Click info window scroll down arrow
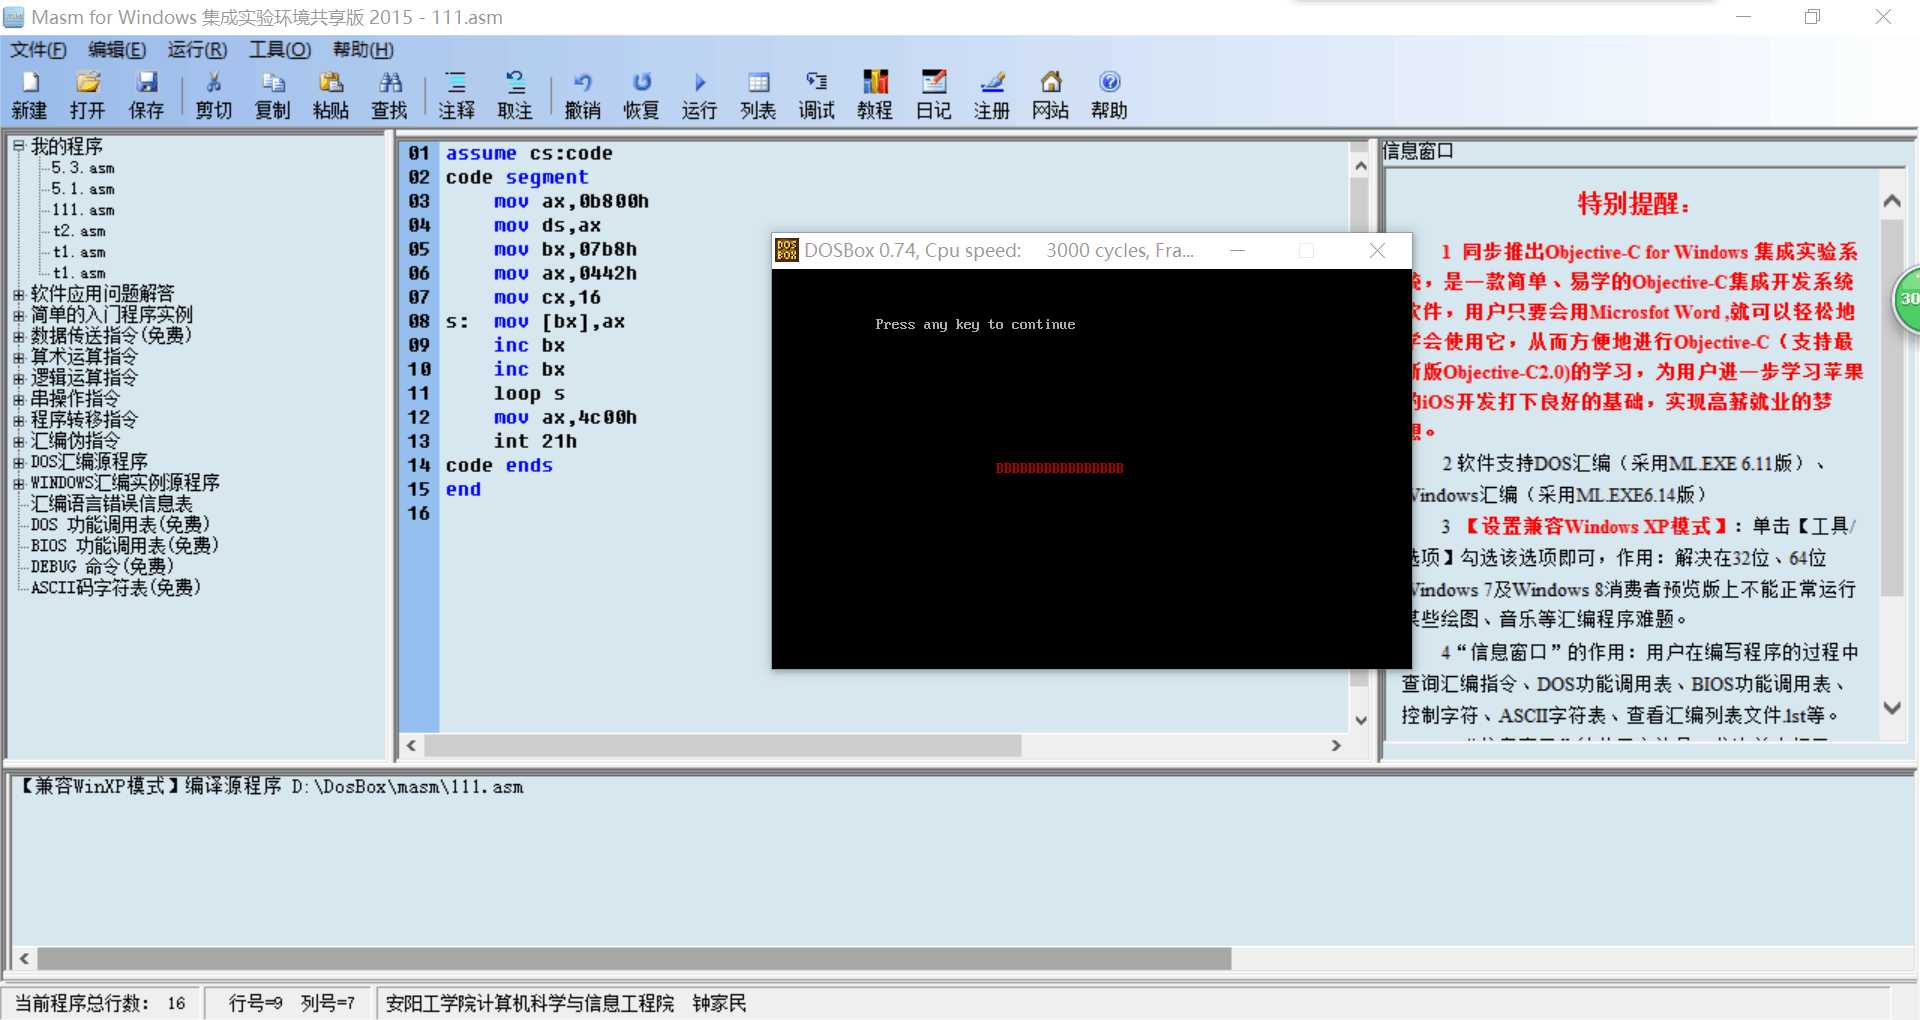 [x=1891, y=708]
